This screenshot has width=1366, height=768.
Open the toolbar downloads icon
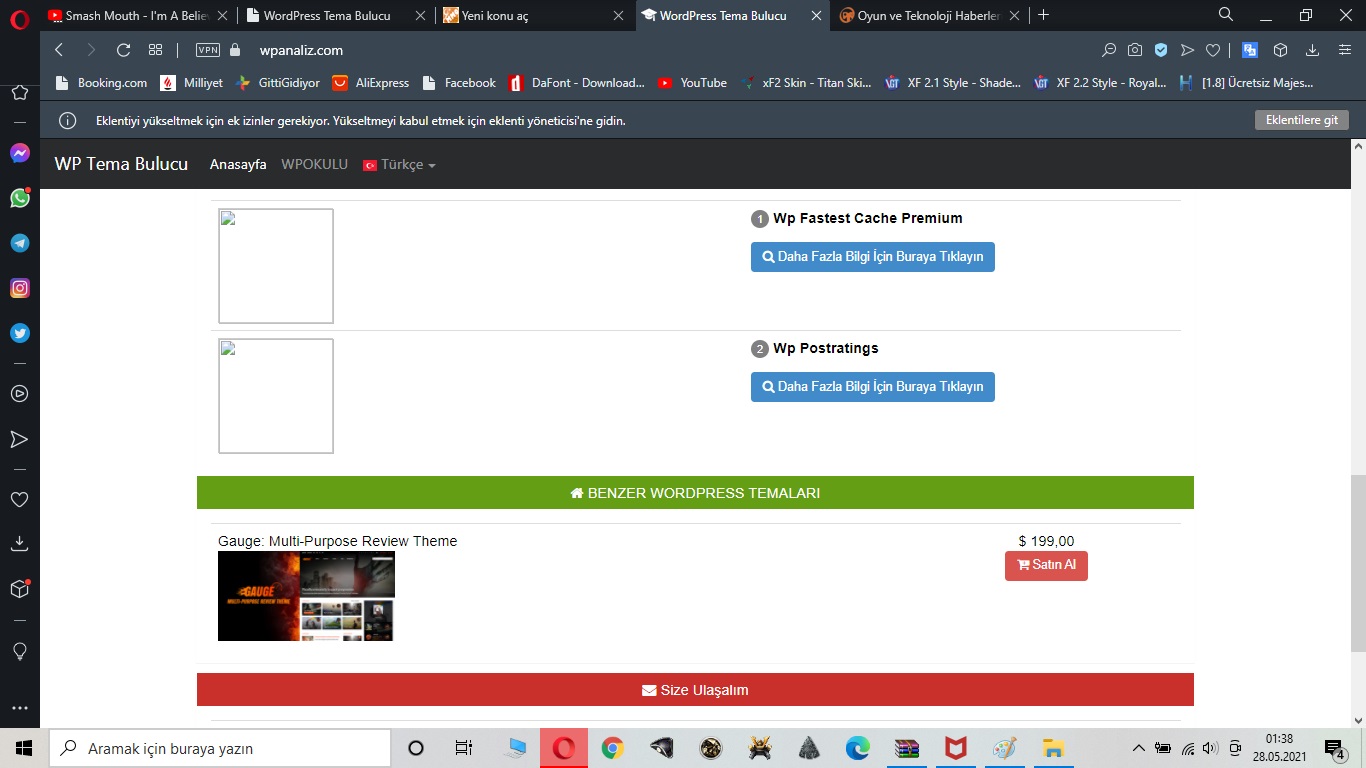(1312, 50)
